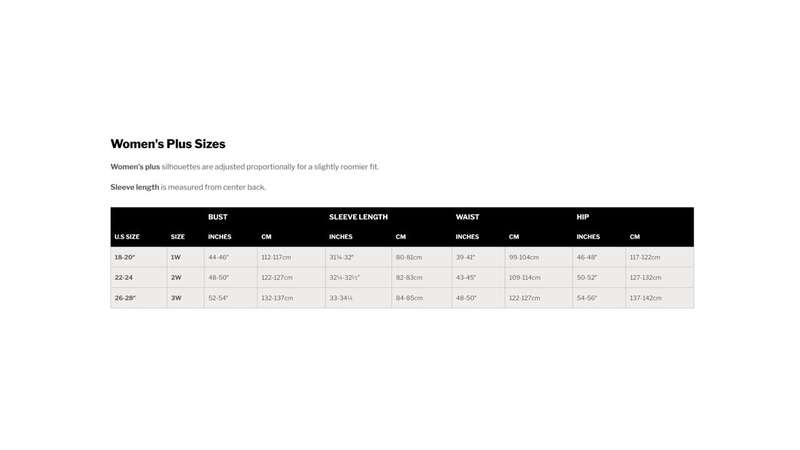Click the WAIST column header
Screen dimensions: 800x450
pyautogui.click(x=467, y=217)
